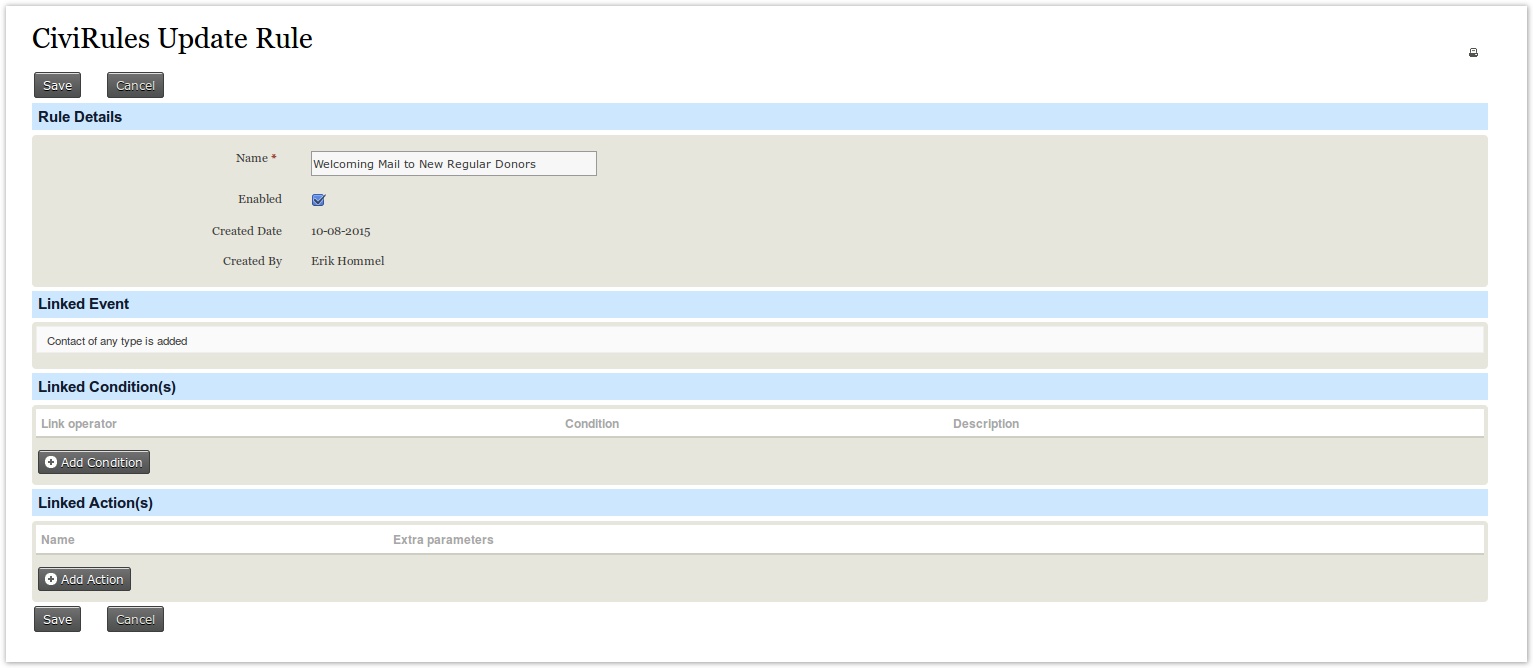
Task: Click the creator name Erik Hommel
Action: pyautogui.click(x=347, y=261)
